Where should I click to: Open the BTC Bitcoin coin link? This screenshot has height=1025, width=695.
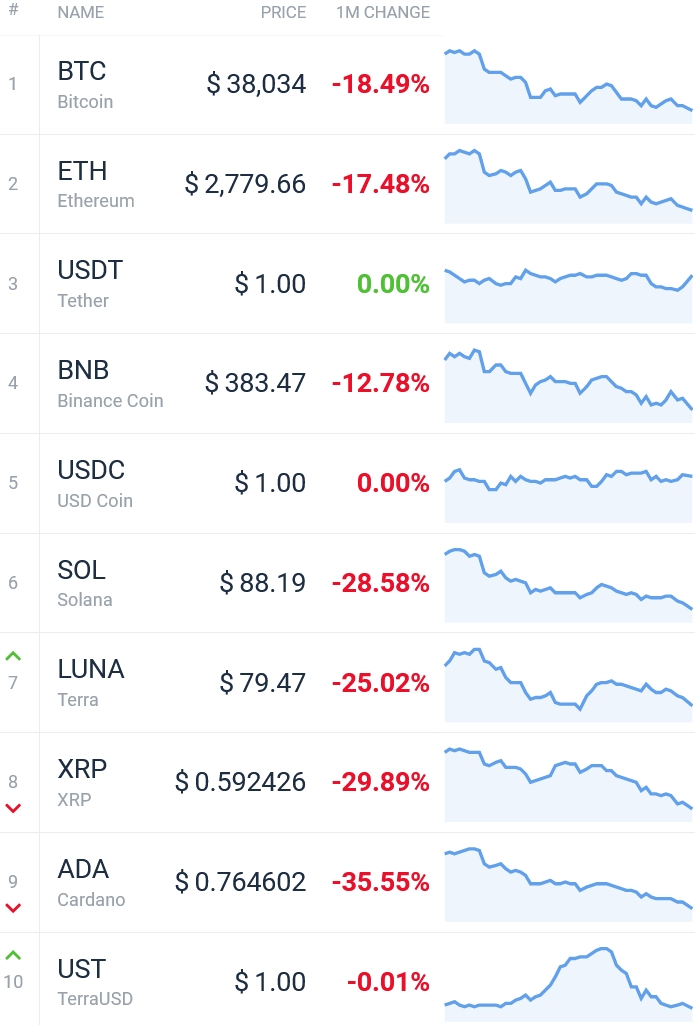85,84
